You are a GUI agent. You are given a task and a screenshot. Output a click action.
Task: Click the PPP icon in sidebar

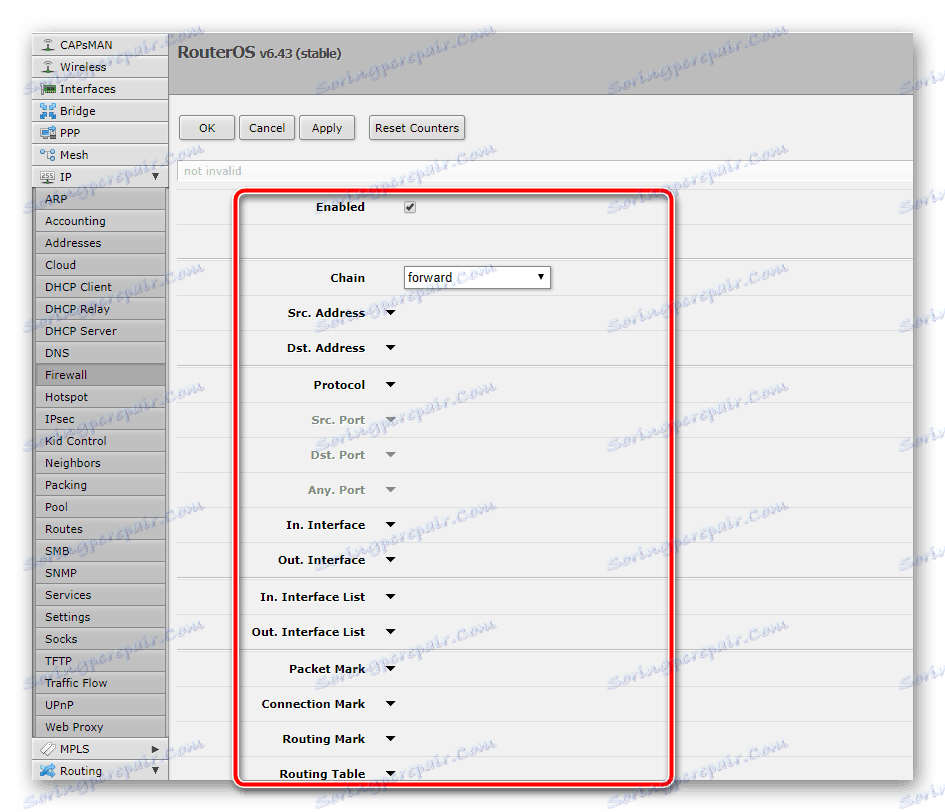tap(48, 133)
